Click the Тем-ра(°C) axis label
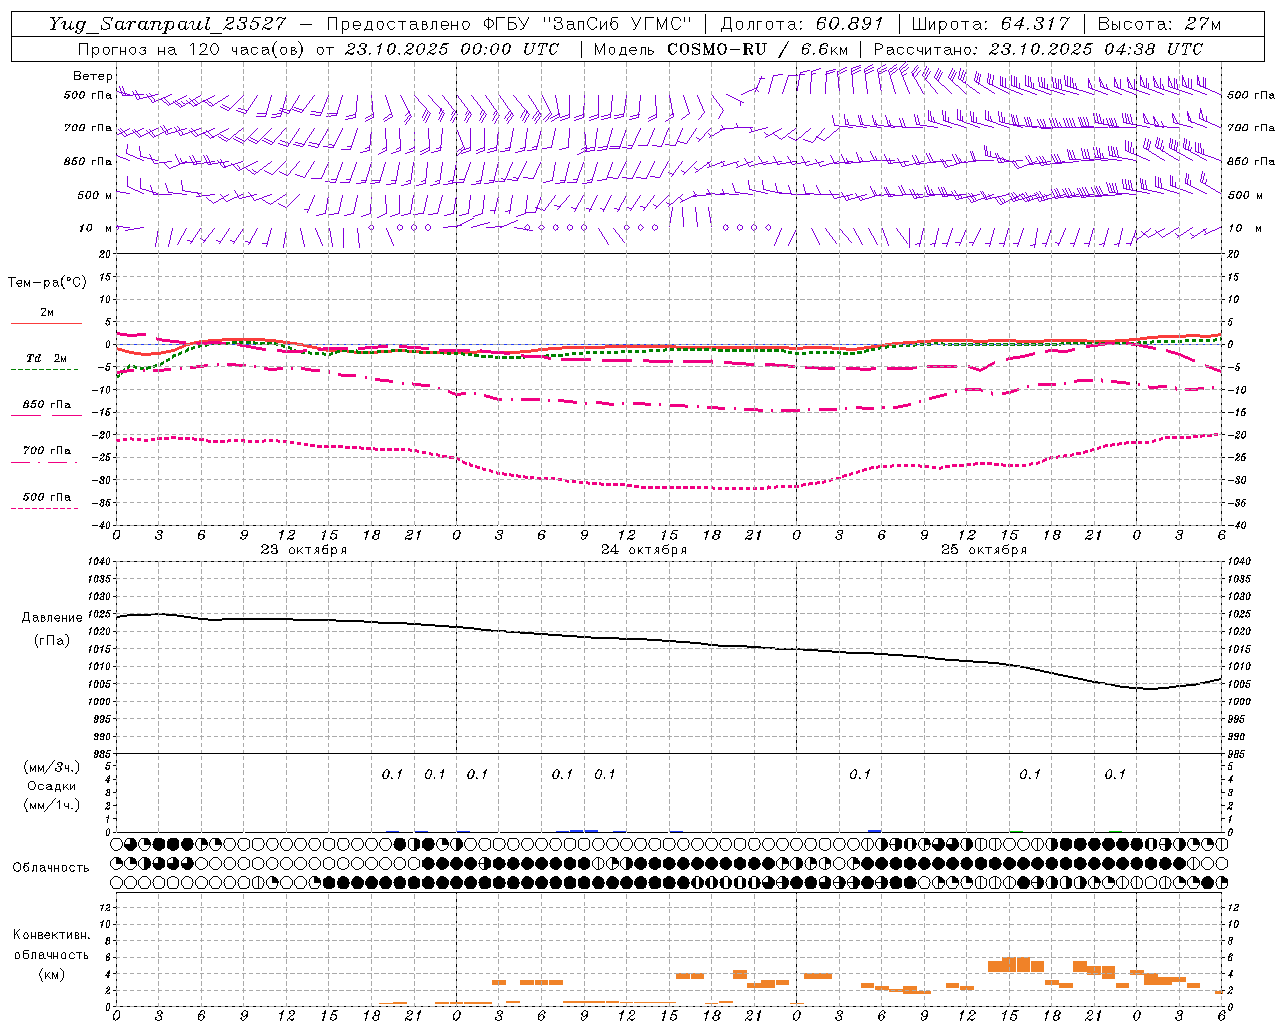The height and width of the screenshot is (1024, 1280). click(x=47, y=283)
